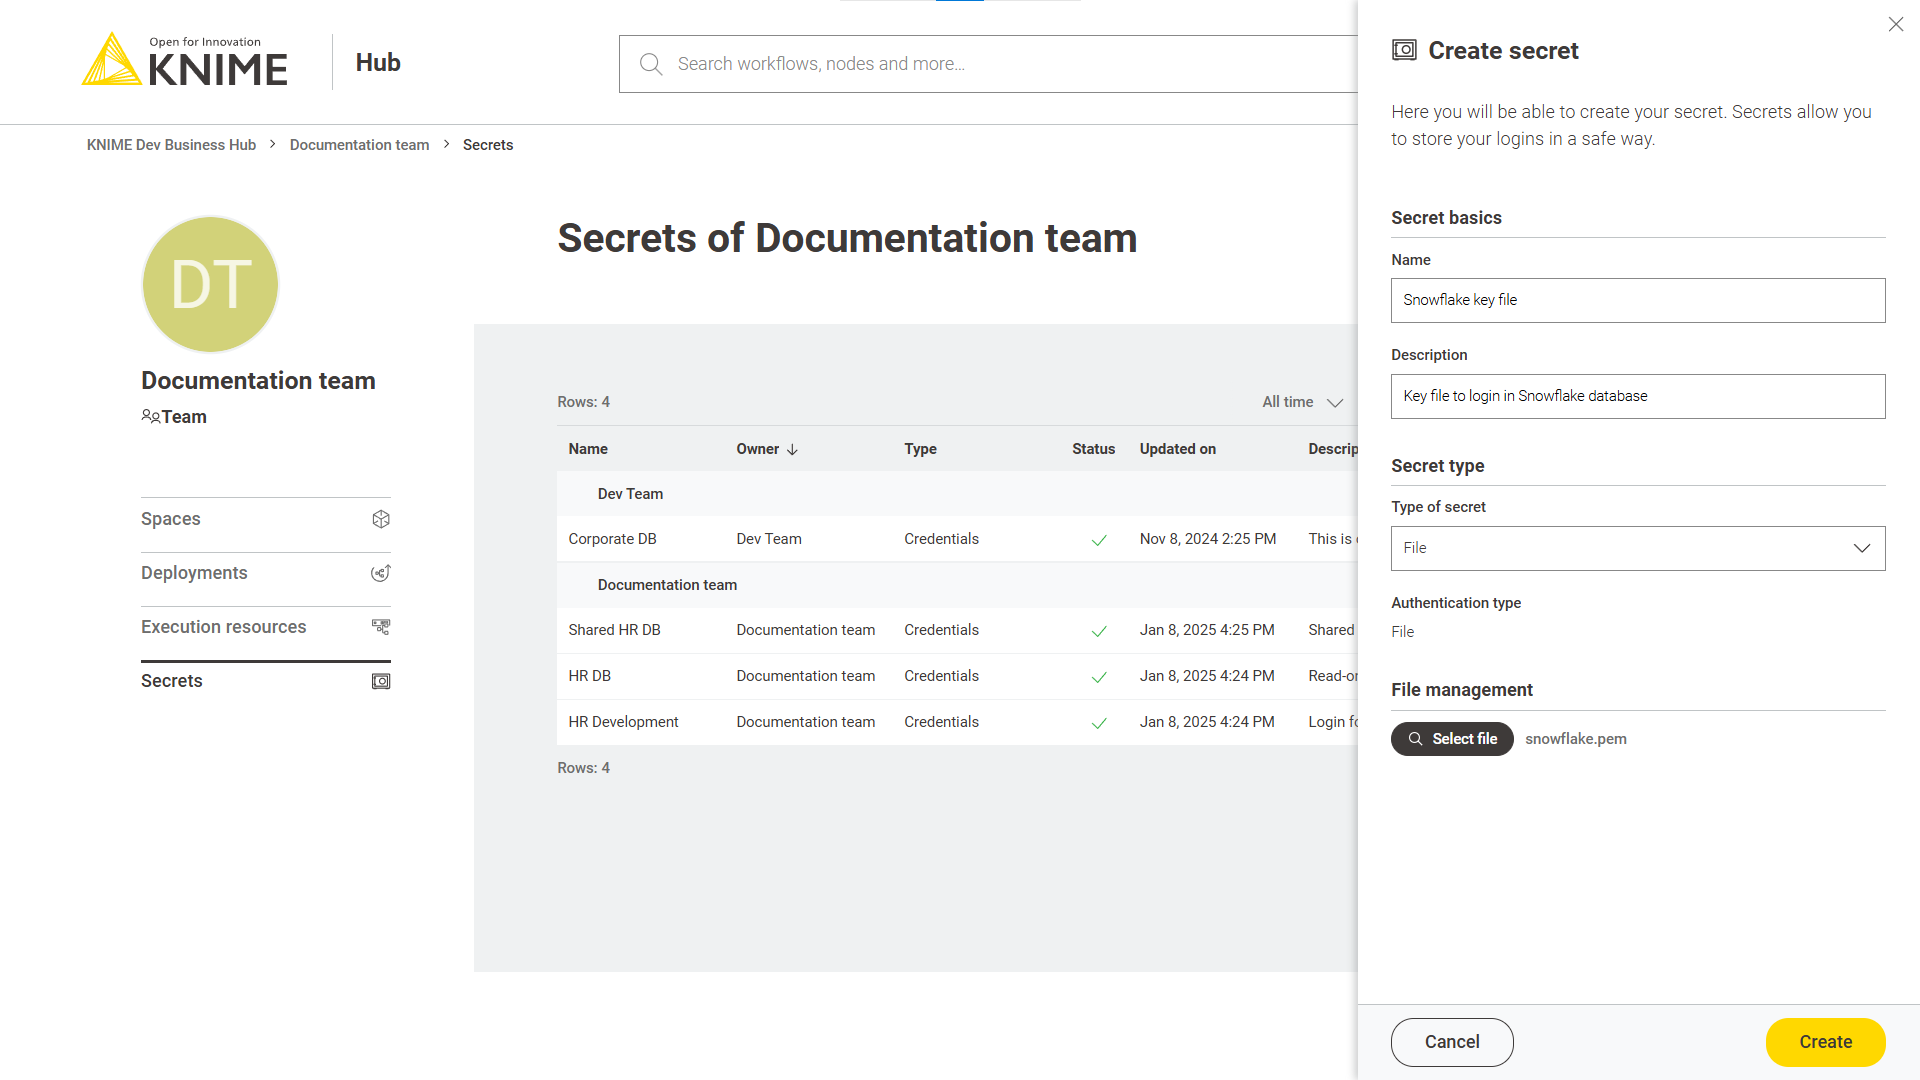Click the Deployments icon in sidebar
1920x1080 pixels.
coord(381,573)
